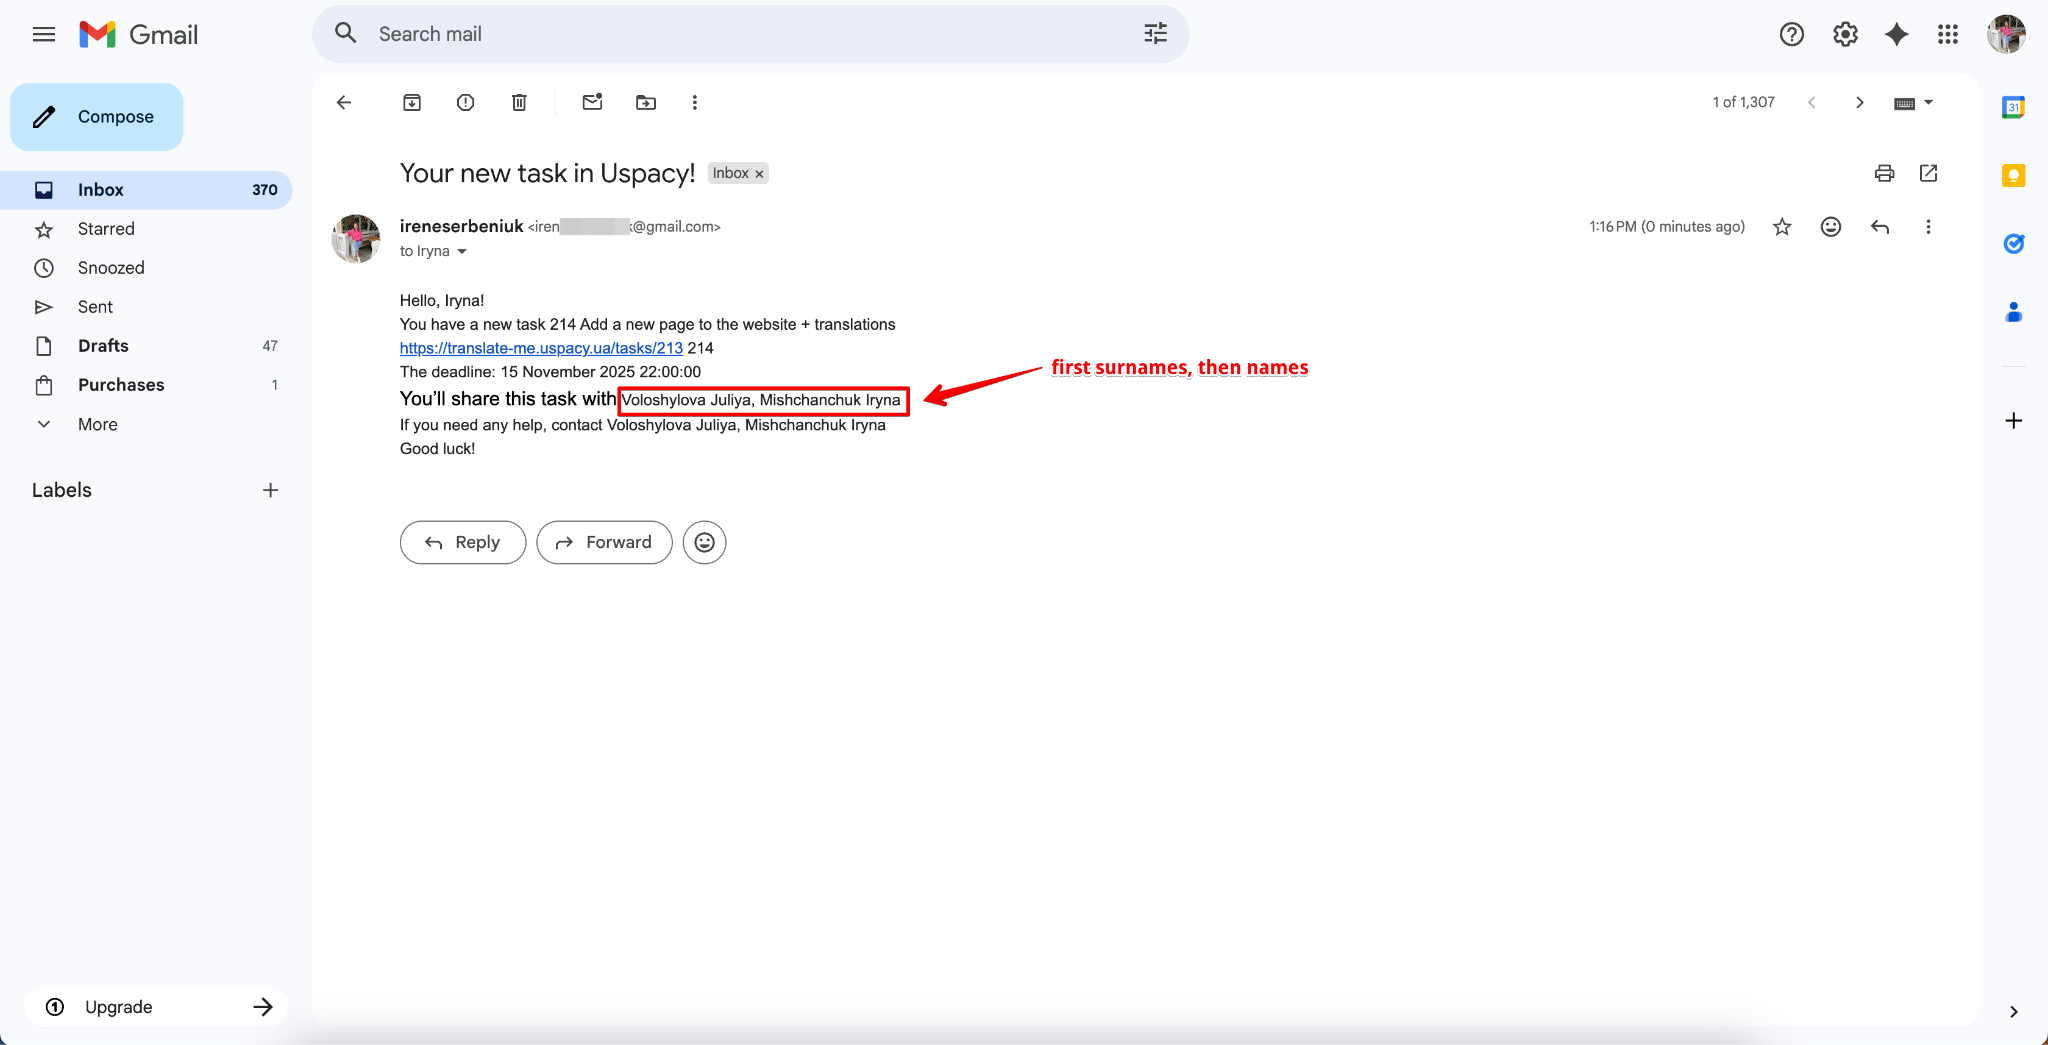This screenshot has height=1045, width=2048.
Task: Open the translate-me.uspacy.ua task link
Action: (x=541, y=348)
